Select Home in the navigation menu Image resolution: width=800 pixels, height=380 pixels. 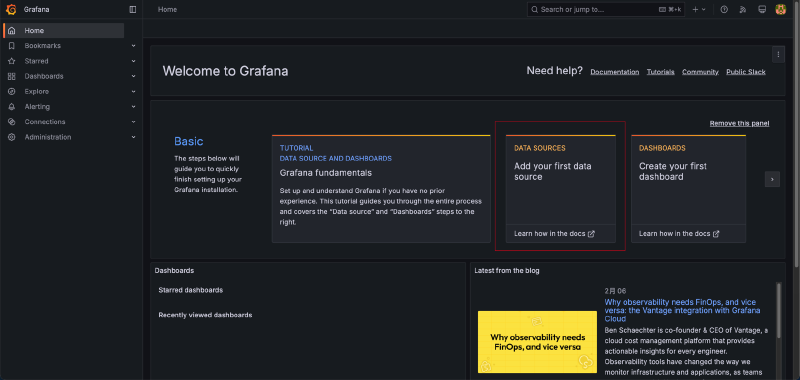64,31
